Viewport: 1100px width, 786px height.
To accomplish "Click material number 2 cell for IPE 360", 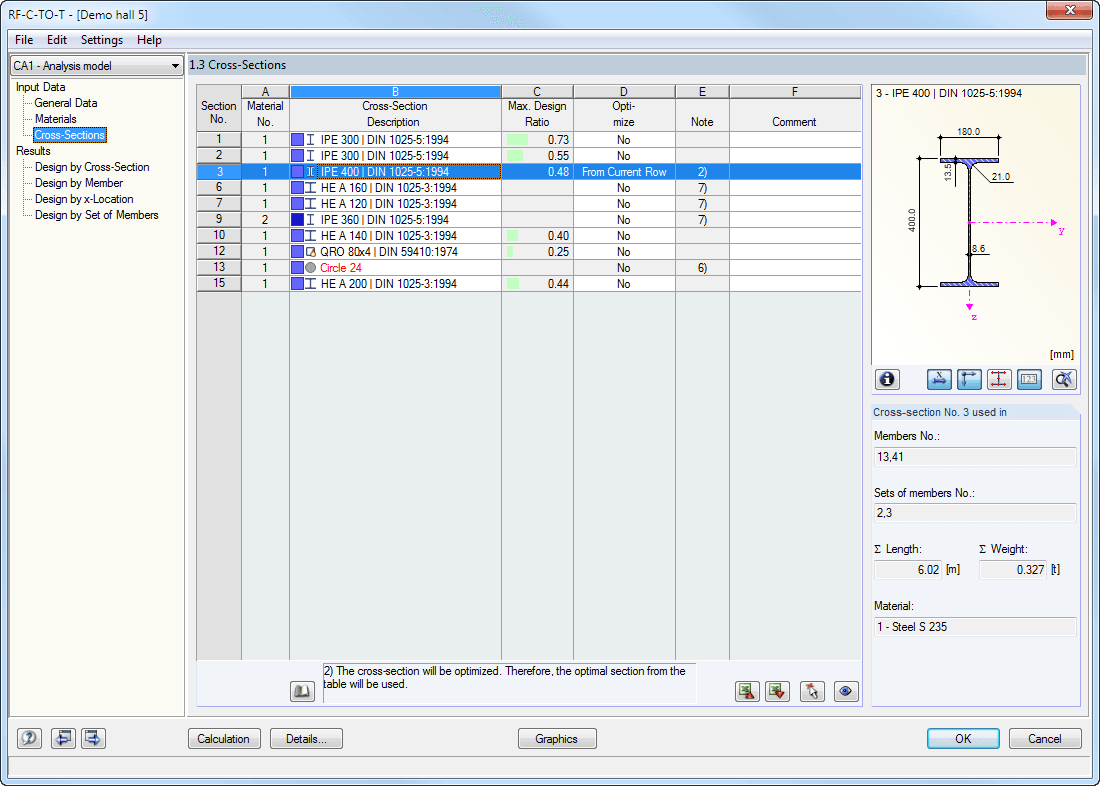I will [265, 220].
